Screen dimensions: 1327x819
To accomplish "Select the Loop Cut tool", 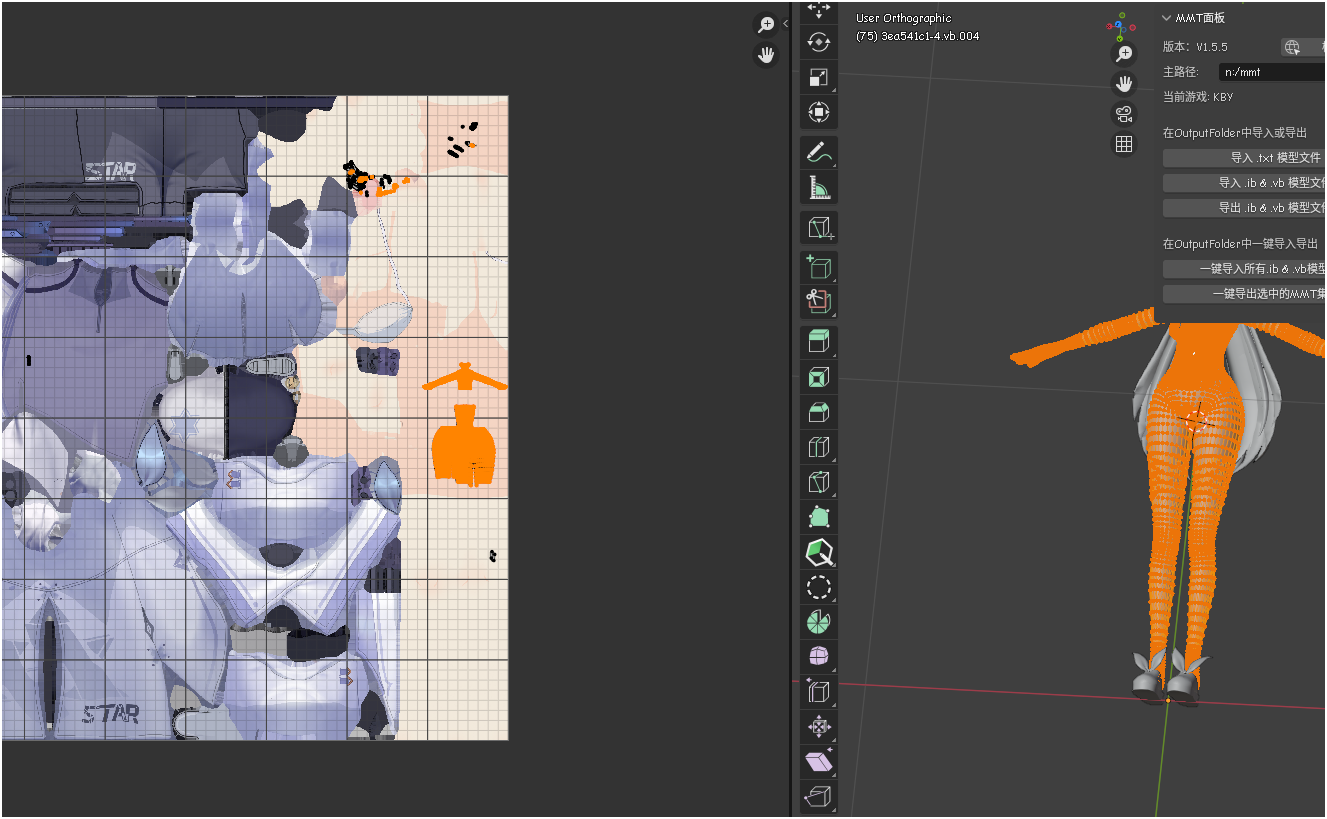I will (819, 447).
